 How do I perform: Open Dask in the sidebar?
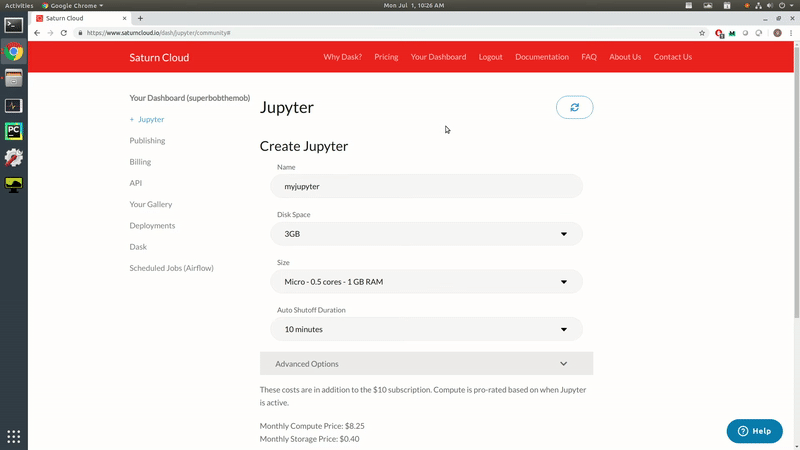tap(138, 246)
